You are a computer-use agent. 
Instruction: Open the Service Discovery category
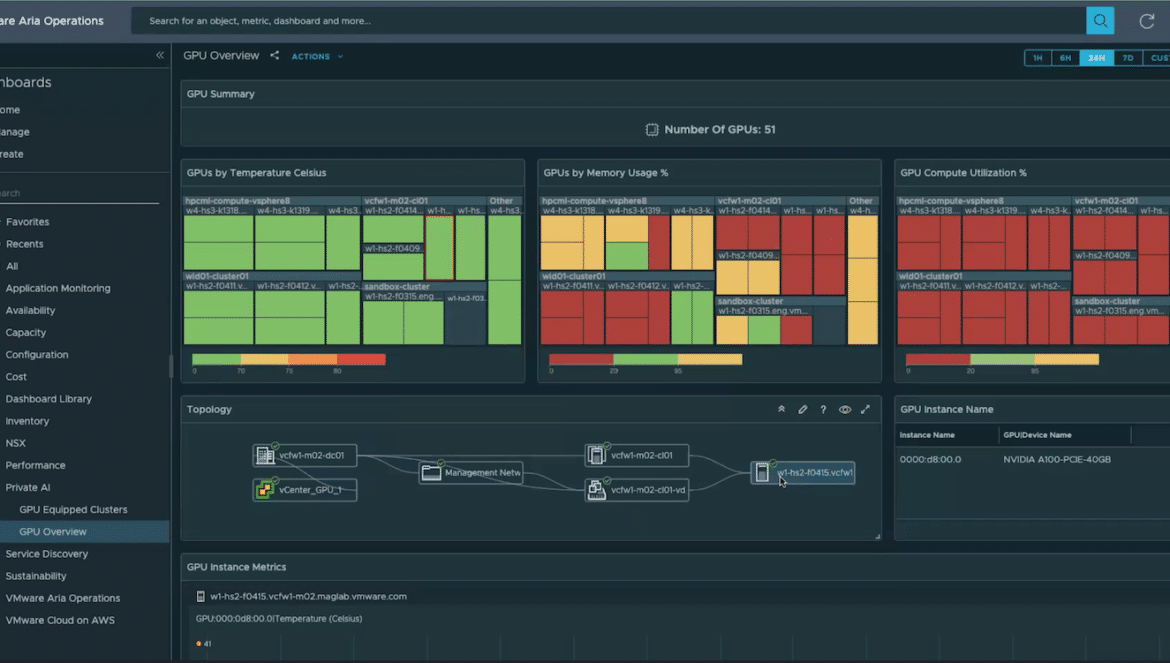click(47, 553)
